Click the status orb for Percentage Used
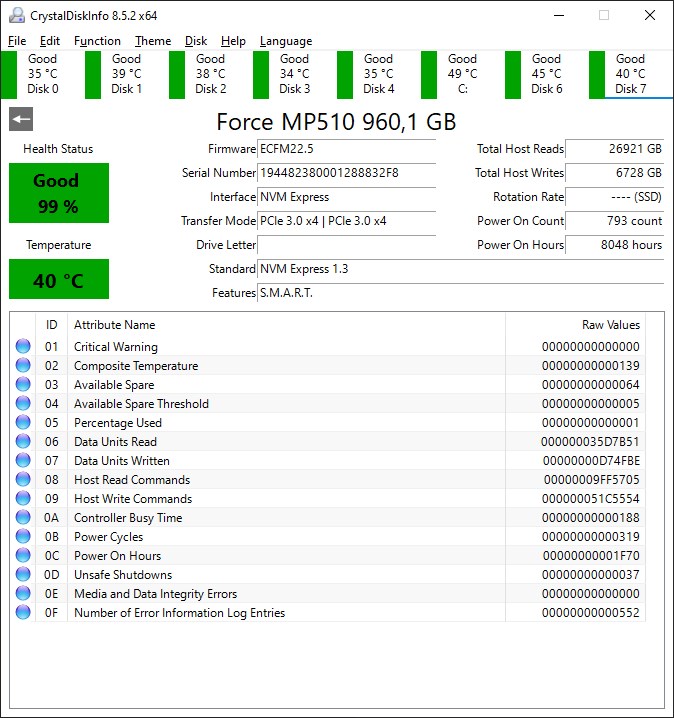This screenshot has width=674, height=718. coord(23,422)
